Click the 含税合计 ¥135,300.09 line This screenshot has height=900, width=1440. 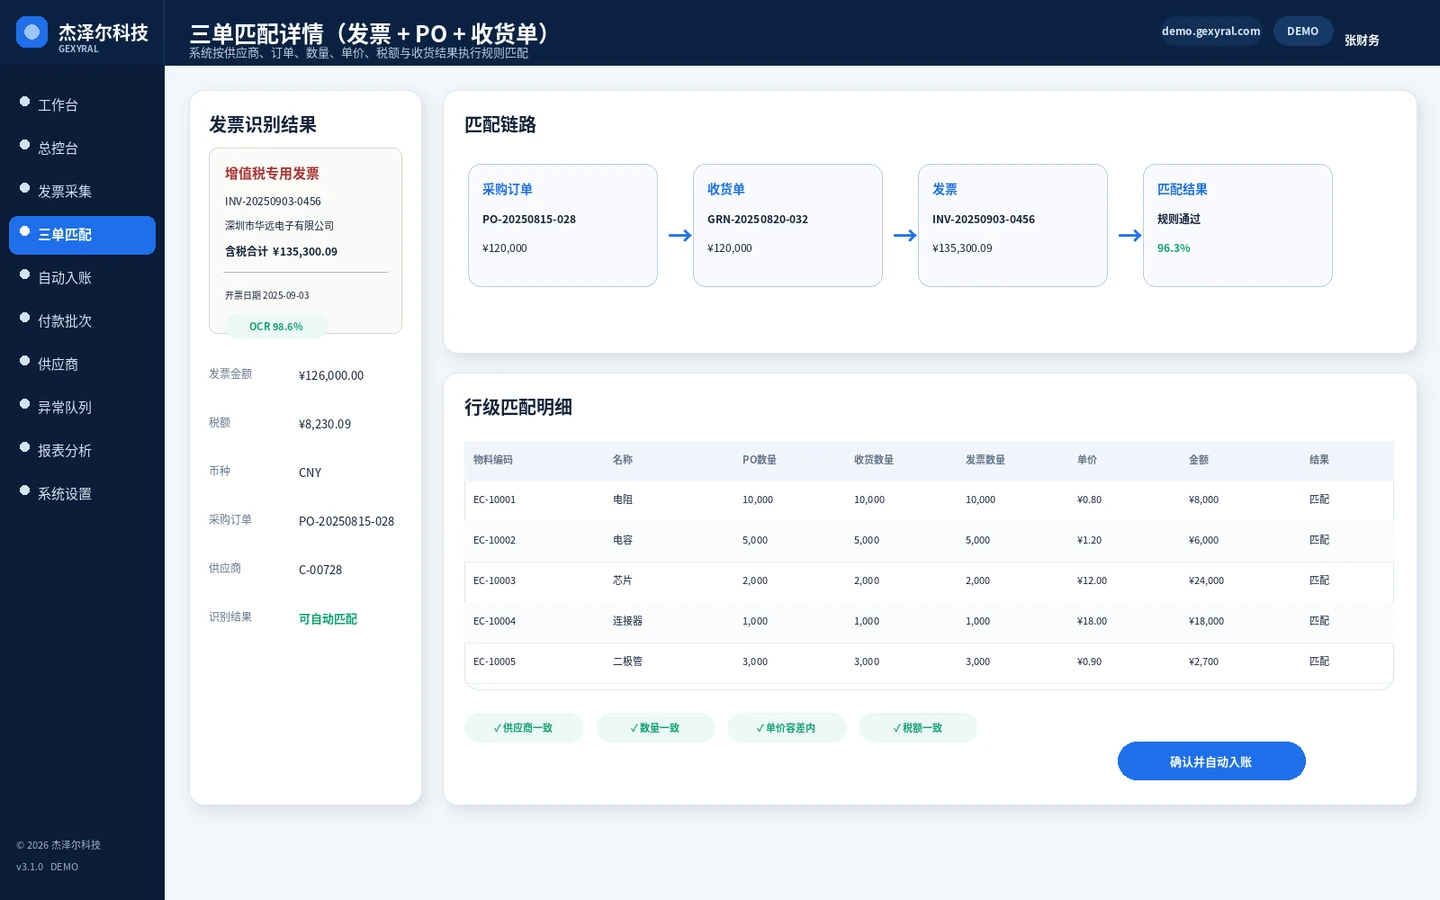tap(281, 252)
